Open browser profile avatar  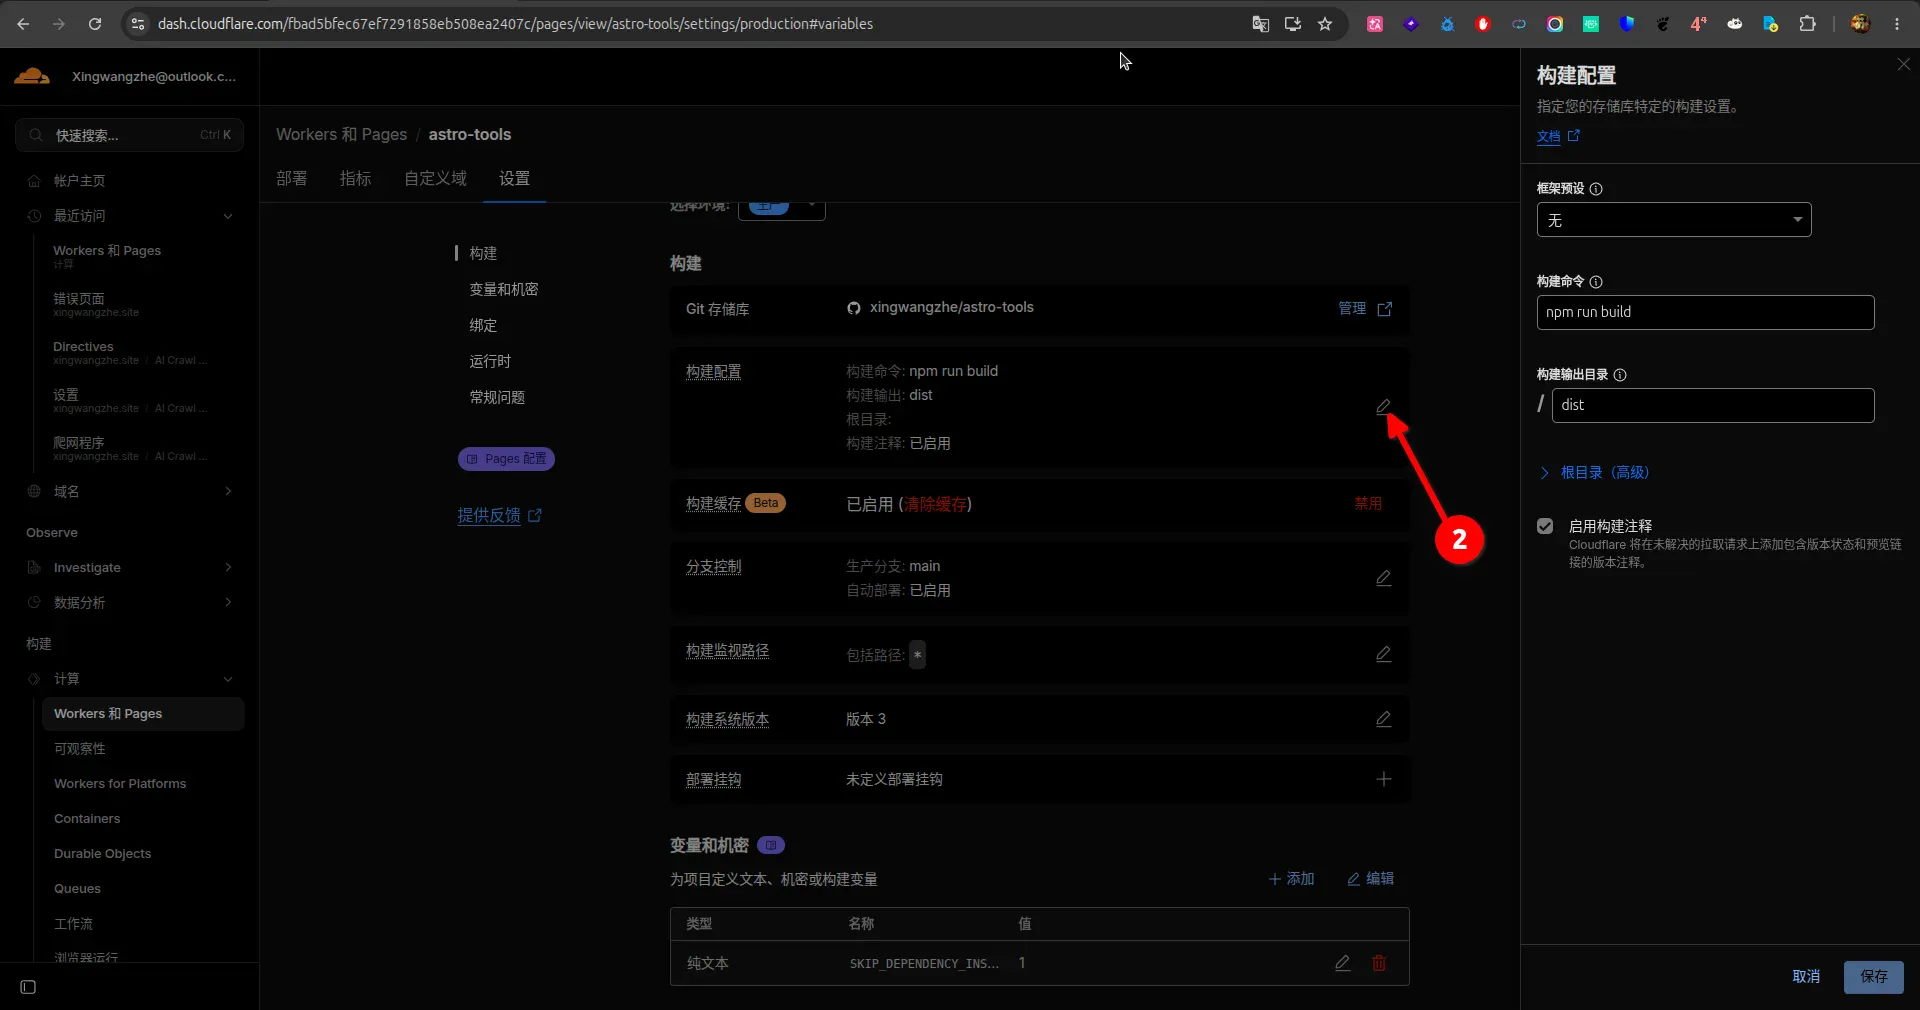(1860, 24)
